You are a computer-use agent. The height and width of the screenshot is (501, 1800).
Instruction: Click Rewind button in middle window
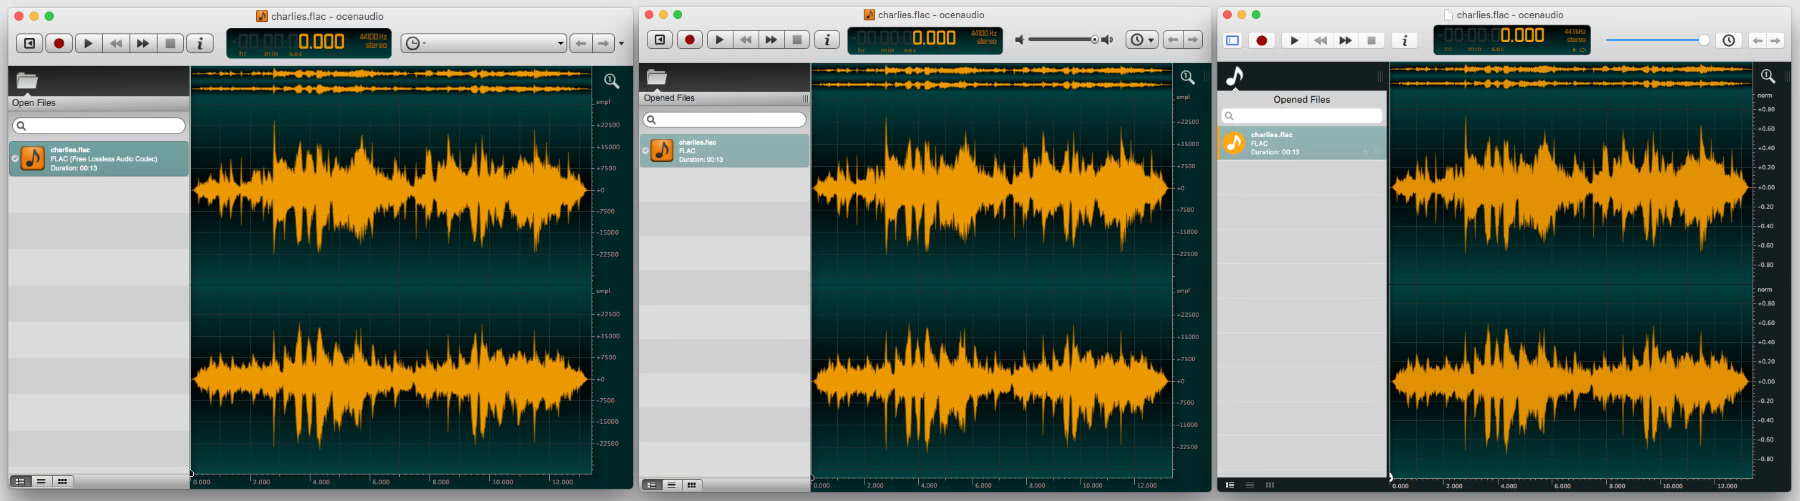coord(746,40)
